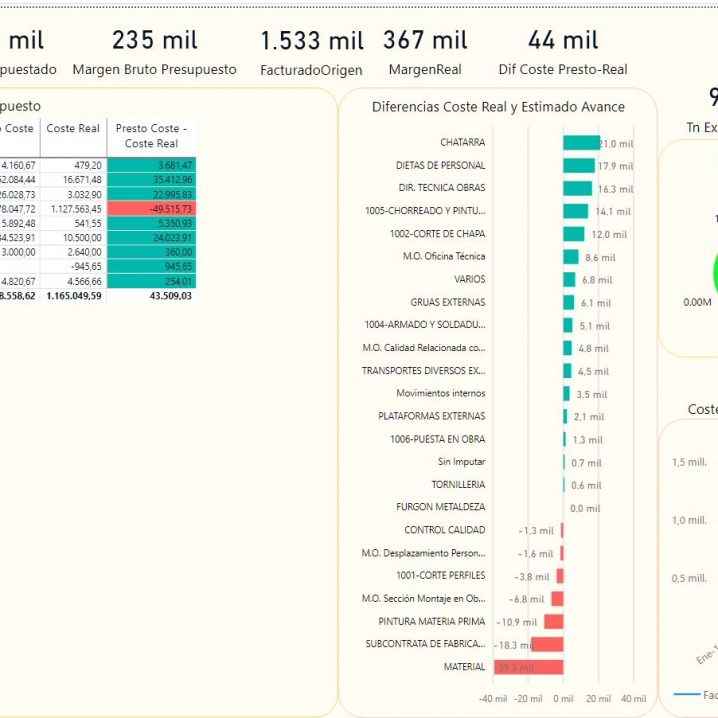
Task: Select the GRUAS EXTERNAS category label
Action: 447,302
